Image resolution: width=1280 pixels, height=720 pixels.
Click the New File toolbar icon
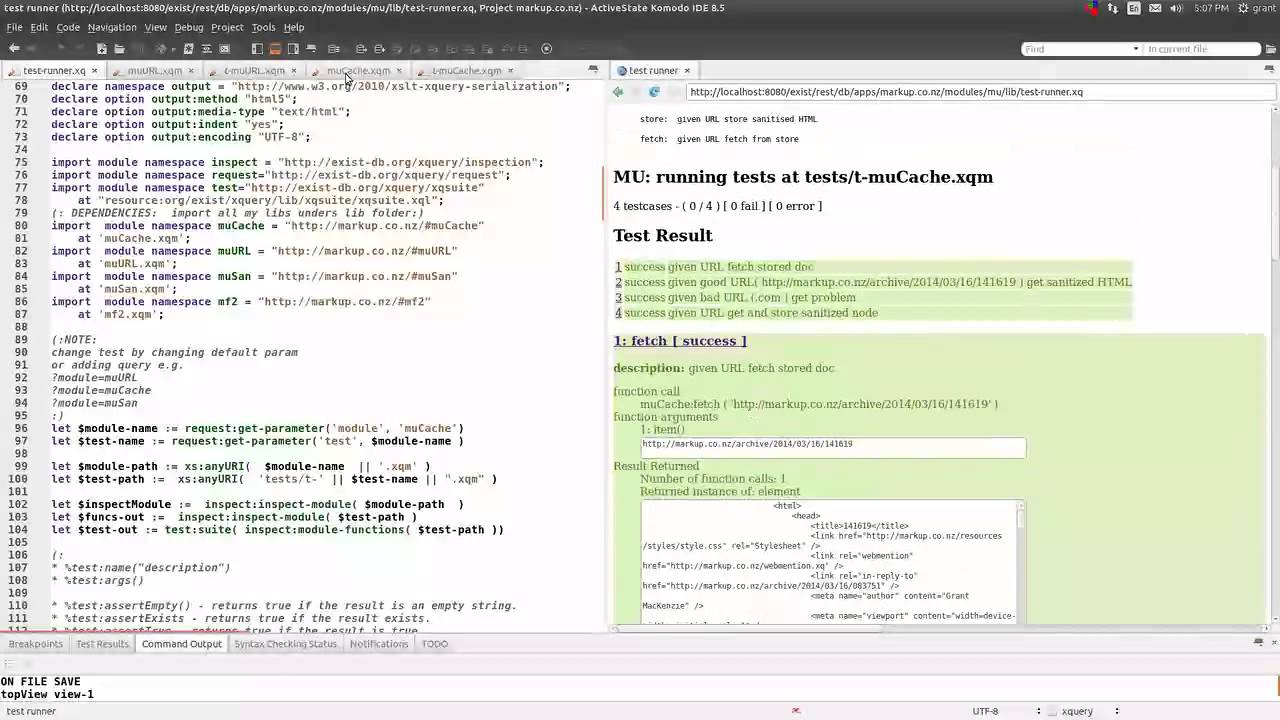point(101,48)
